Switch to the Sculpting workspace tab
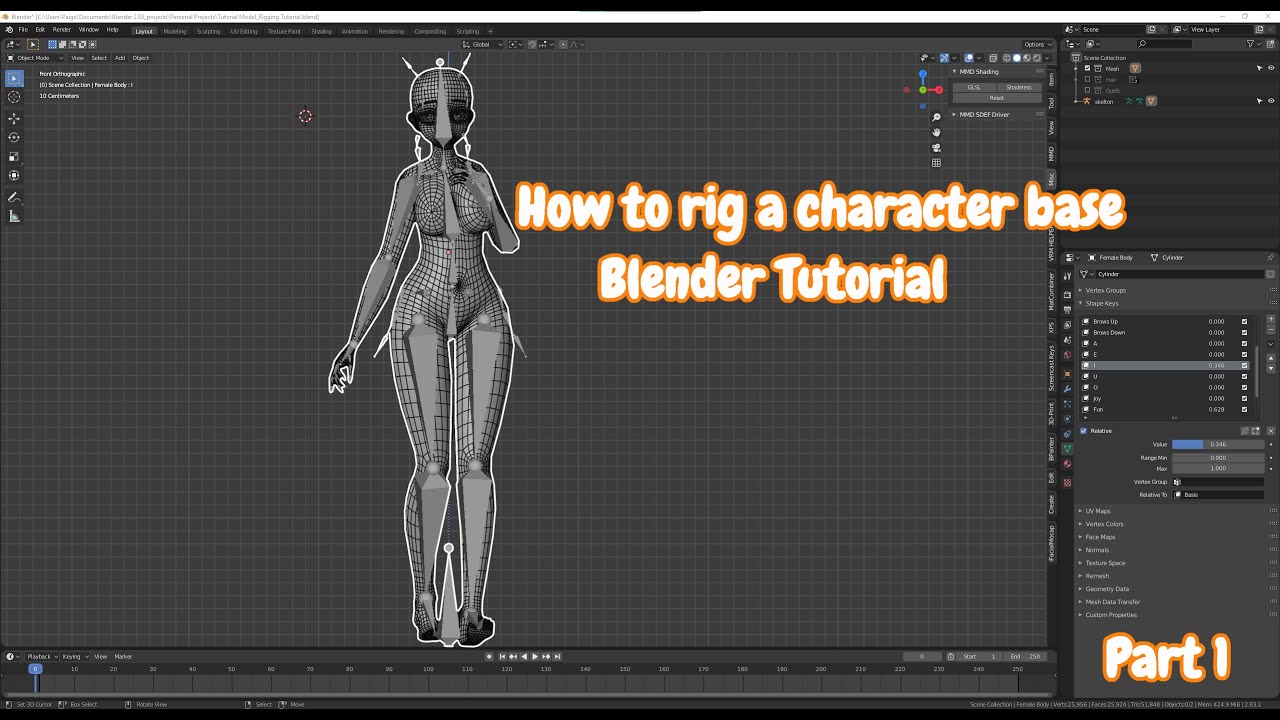The image size is (1280, 720). coord(208,31)
